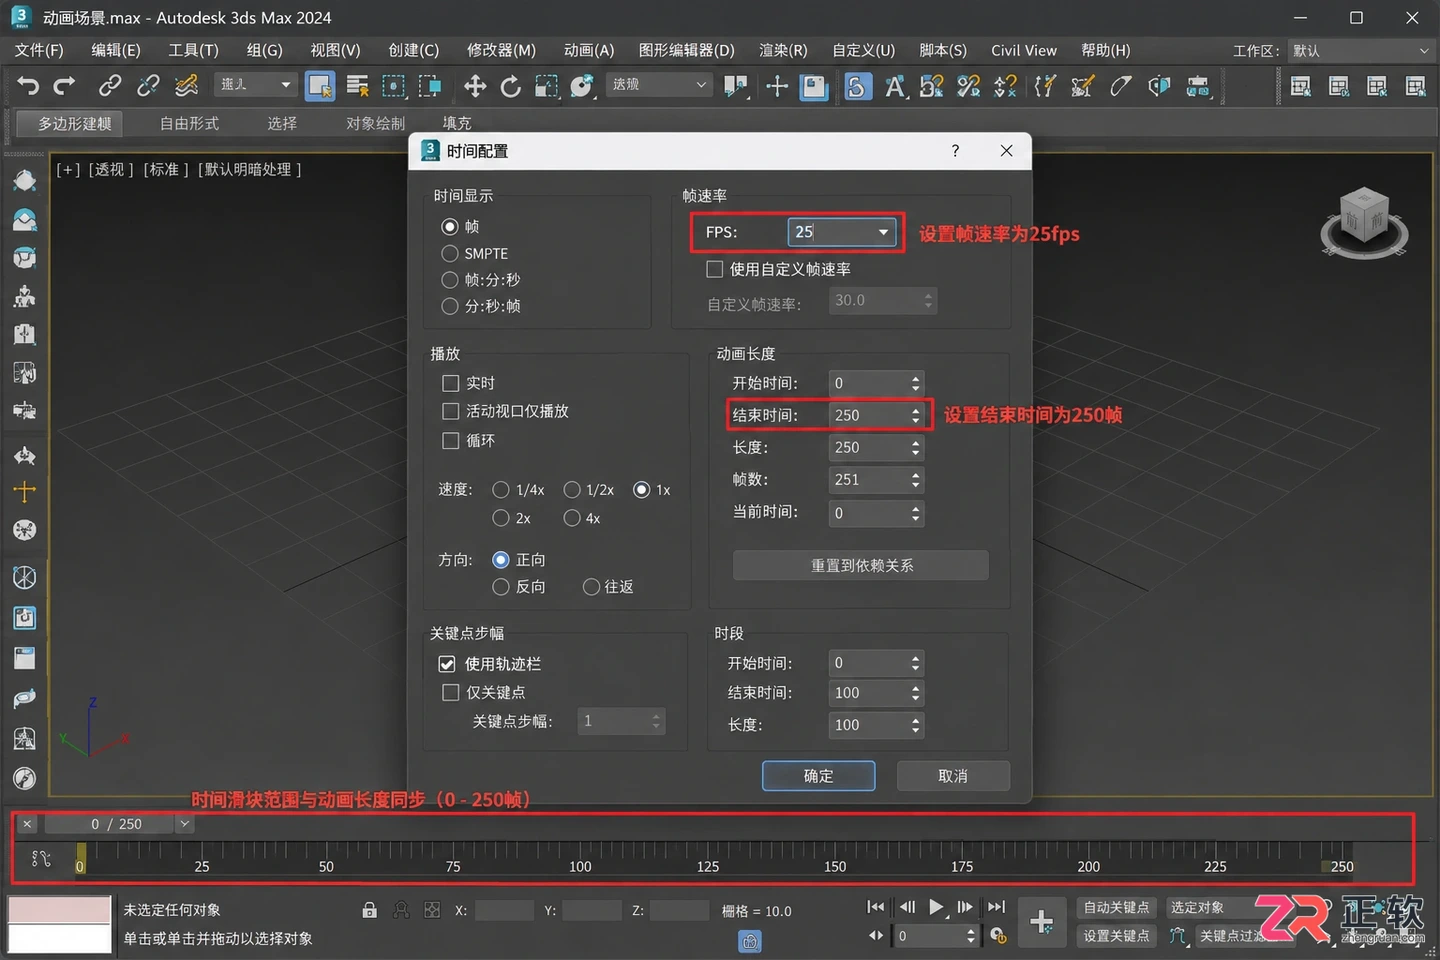The height and width of the screenshot is (960, 1440).
Task: Open the 工作区 默认 workspace dropdown
Action: point(1361,51)
